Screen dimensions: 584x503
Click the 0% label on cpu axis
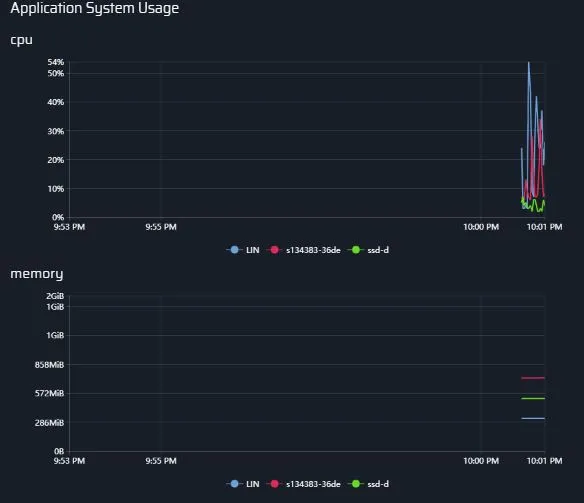58,217
